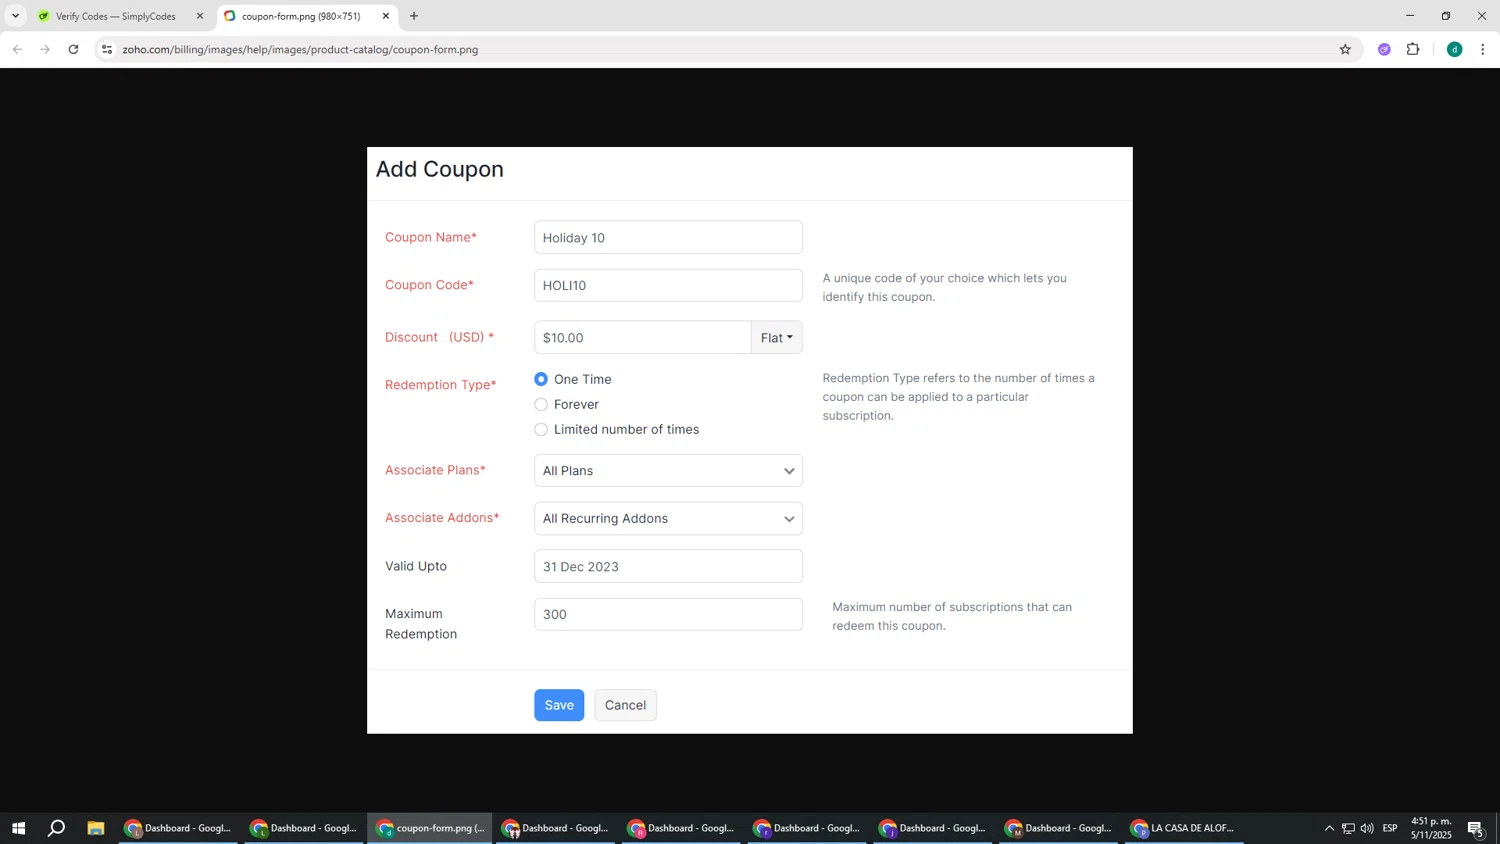Click the Redemption Type help text
The width and height of the screenshot is (1500, 844).
pos(958,397)
